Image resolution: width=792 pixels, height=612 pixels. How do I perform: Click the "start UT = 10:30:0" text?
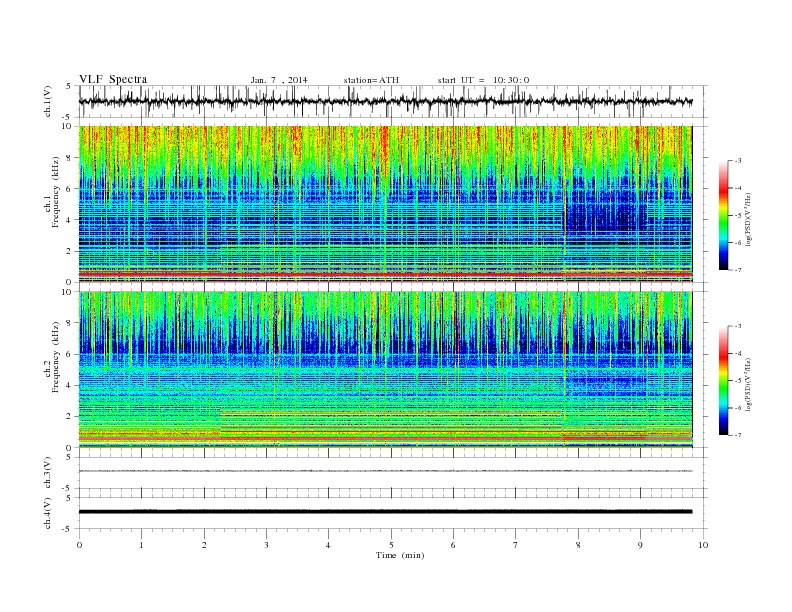[x=483, y=80]
